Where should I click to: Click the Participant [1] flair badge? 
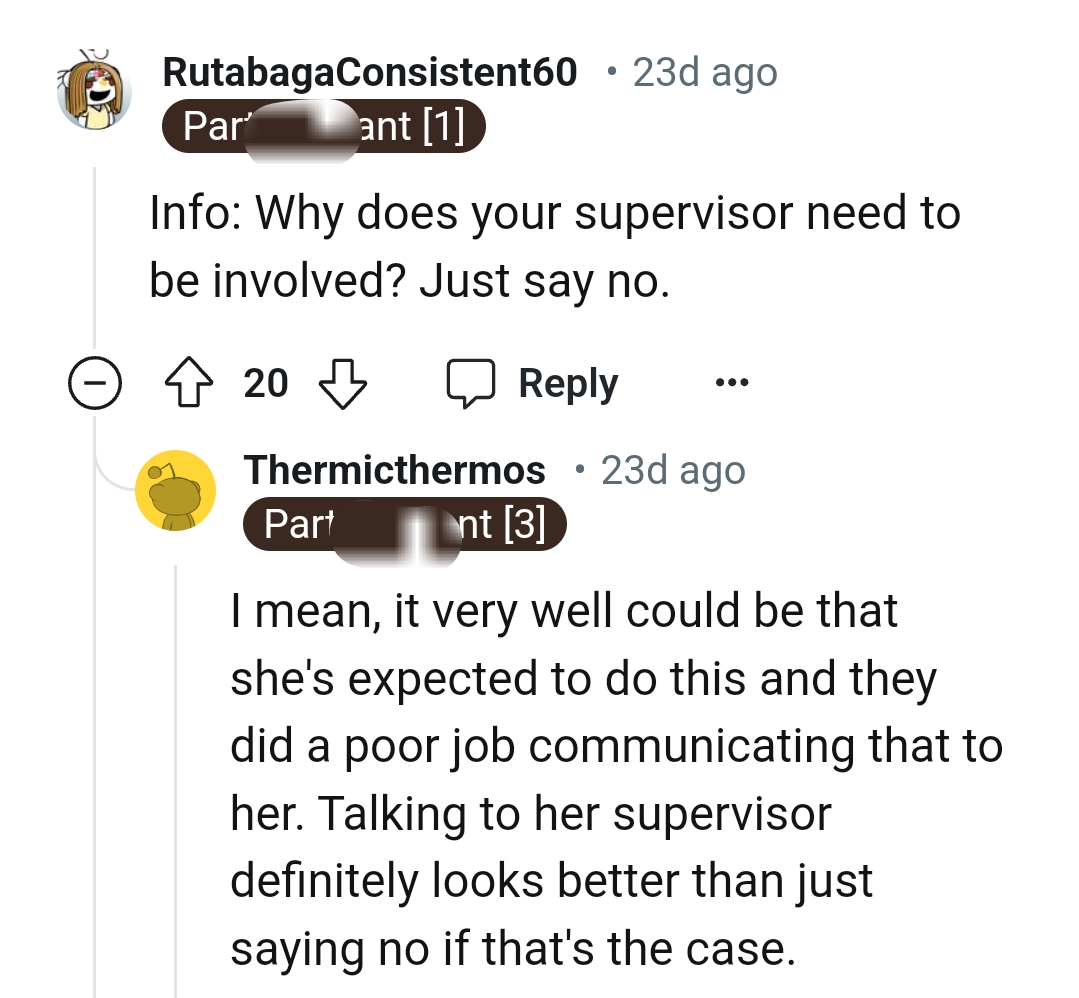(322, 125)
